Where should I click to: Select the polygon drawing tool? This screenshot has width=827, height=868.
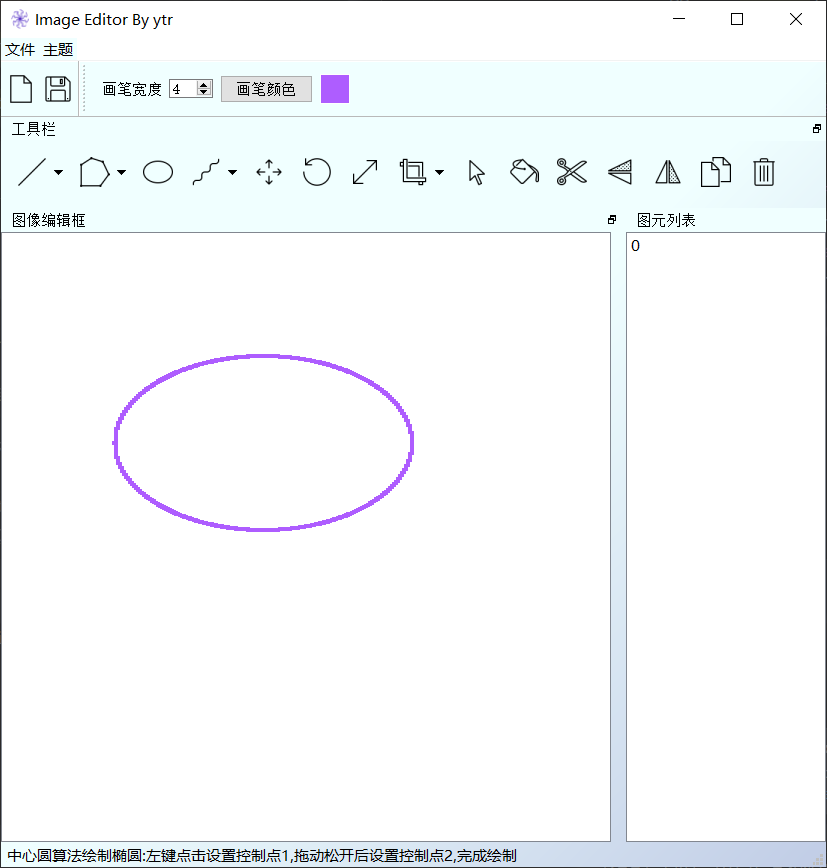tap(95, 172)
